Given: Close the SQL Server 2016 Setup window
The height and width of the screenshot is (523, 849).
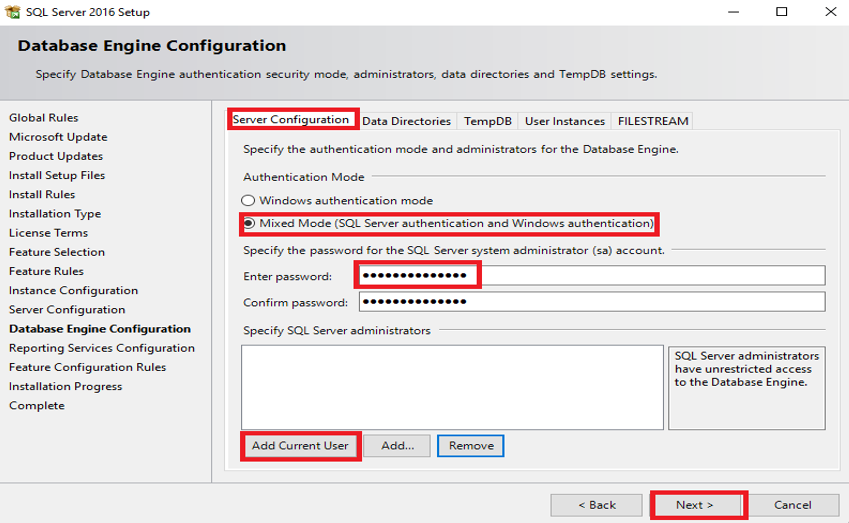Looking at the screenshot, I should (828, 12).
